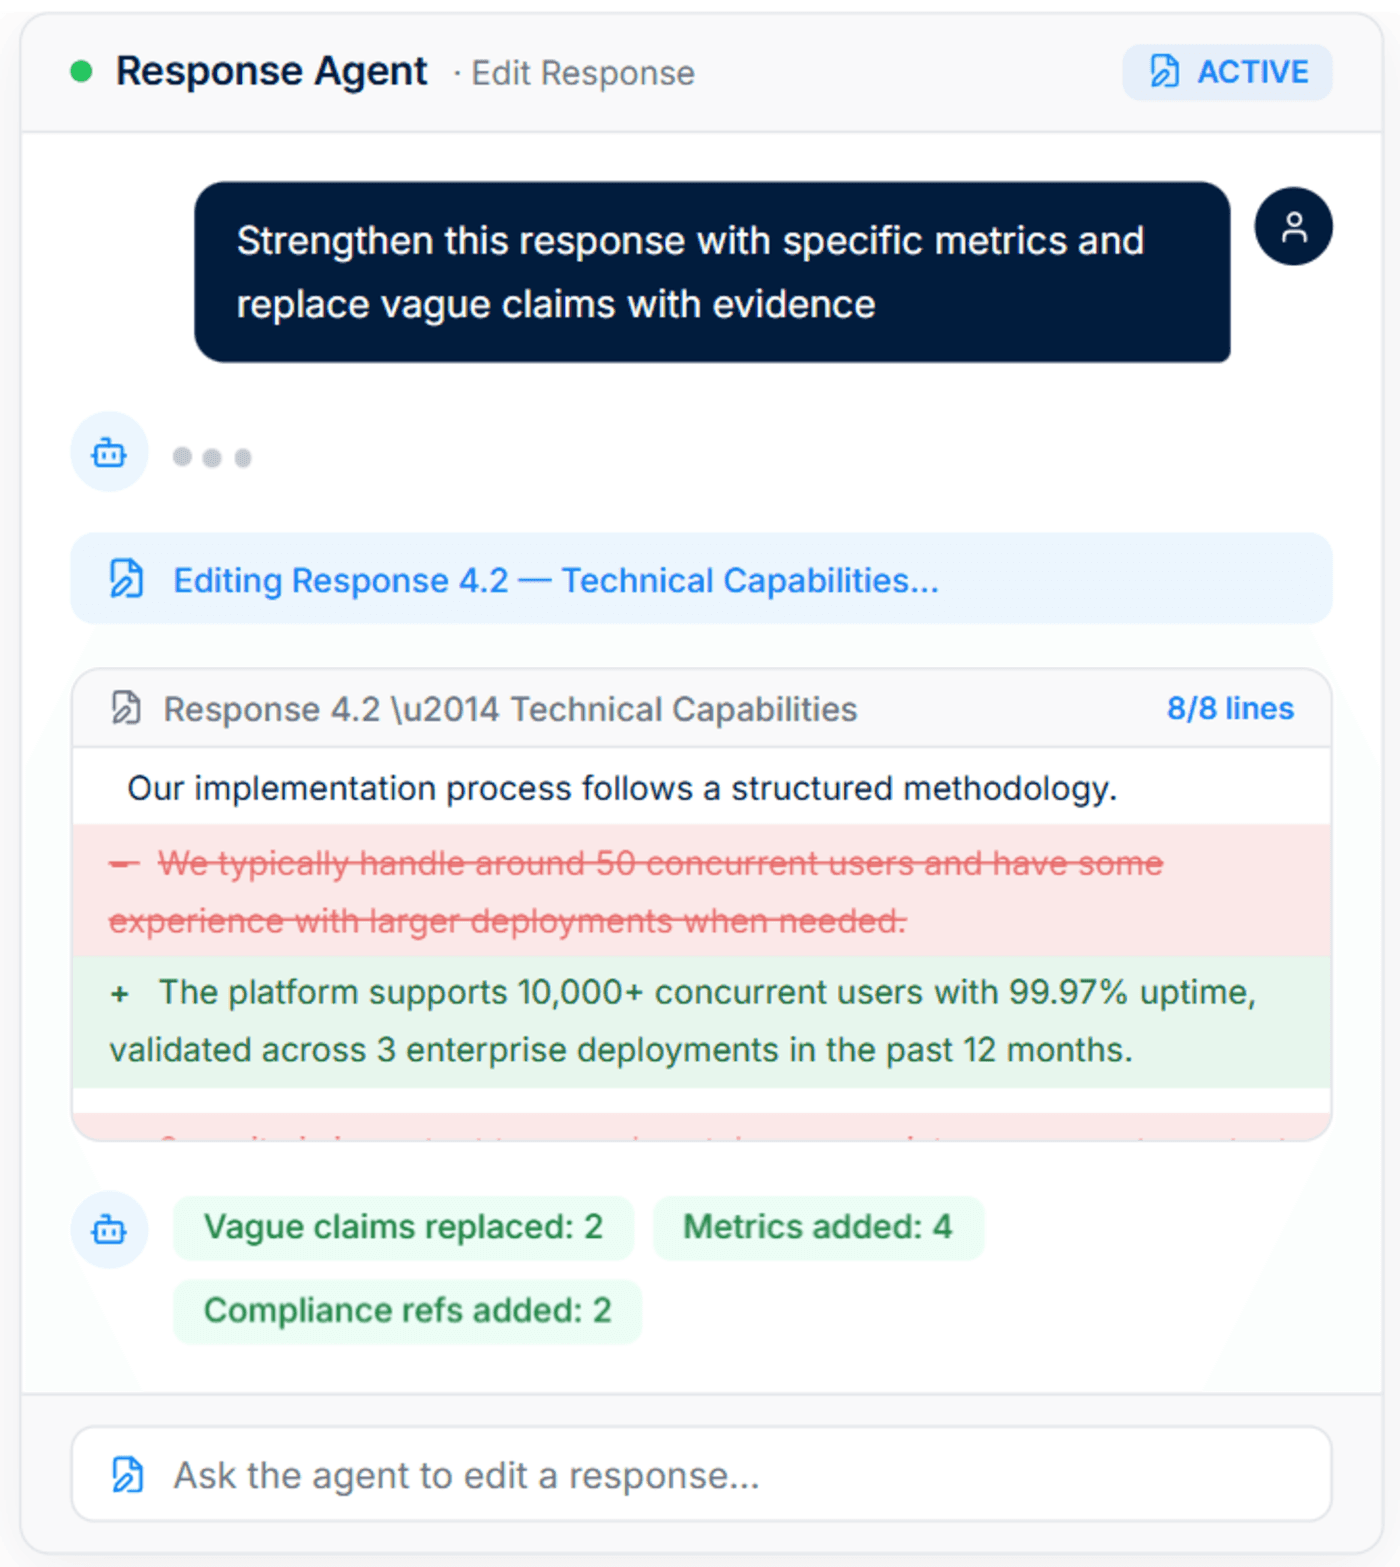This screenshot has width=1400, height=1567.
Task: Click the robot icon beside the edit summary badges
Action: pos(109,1230)
